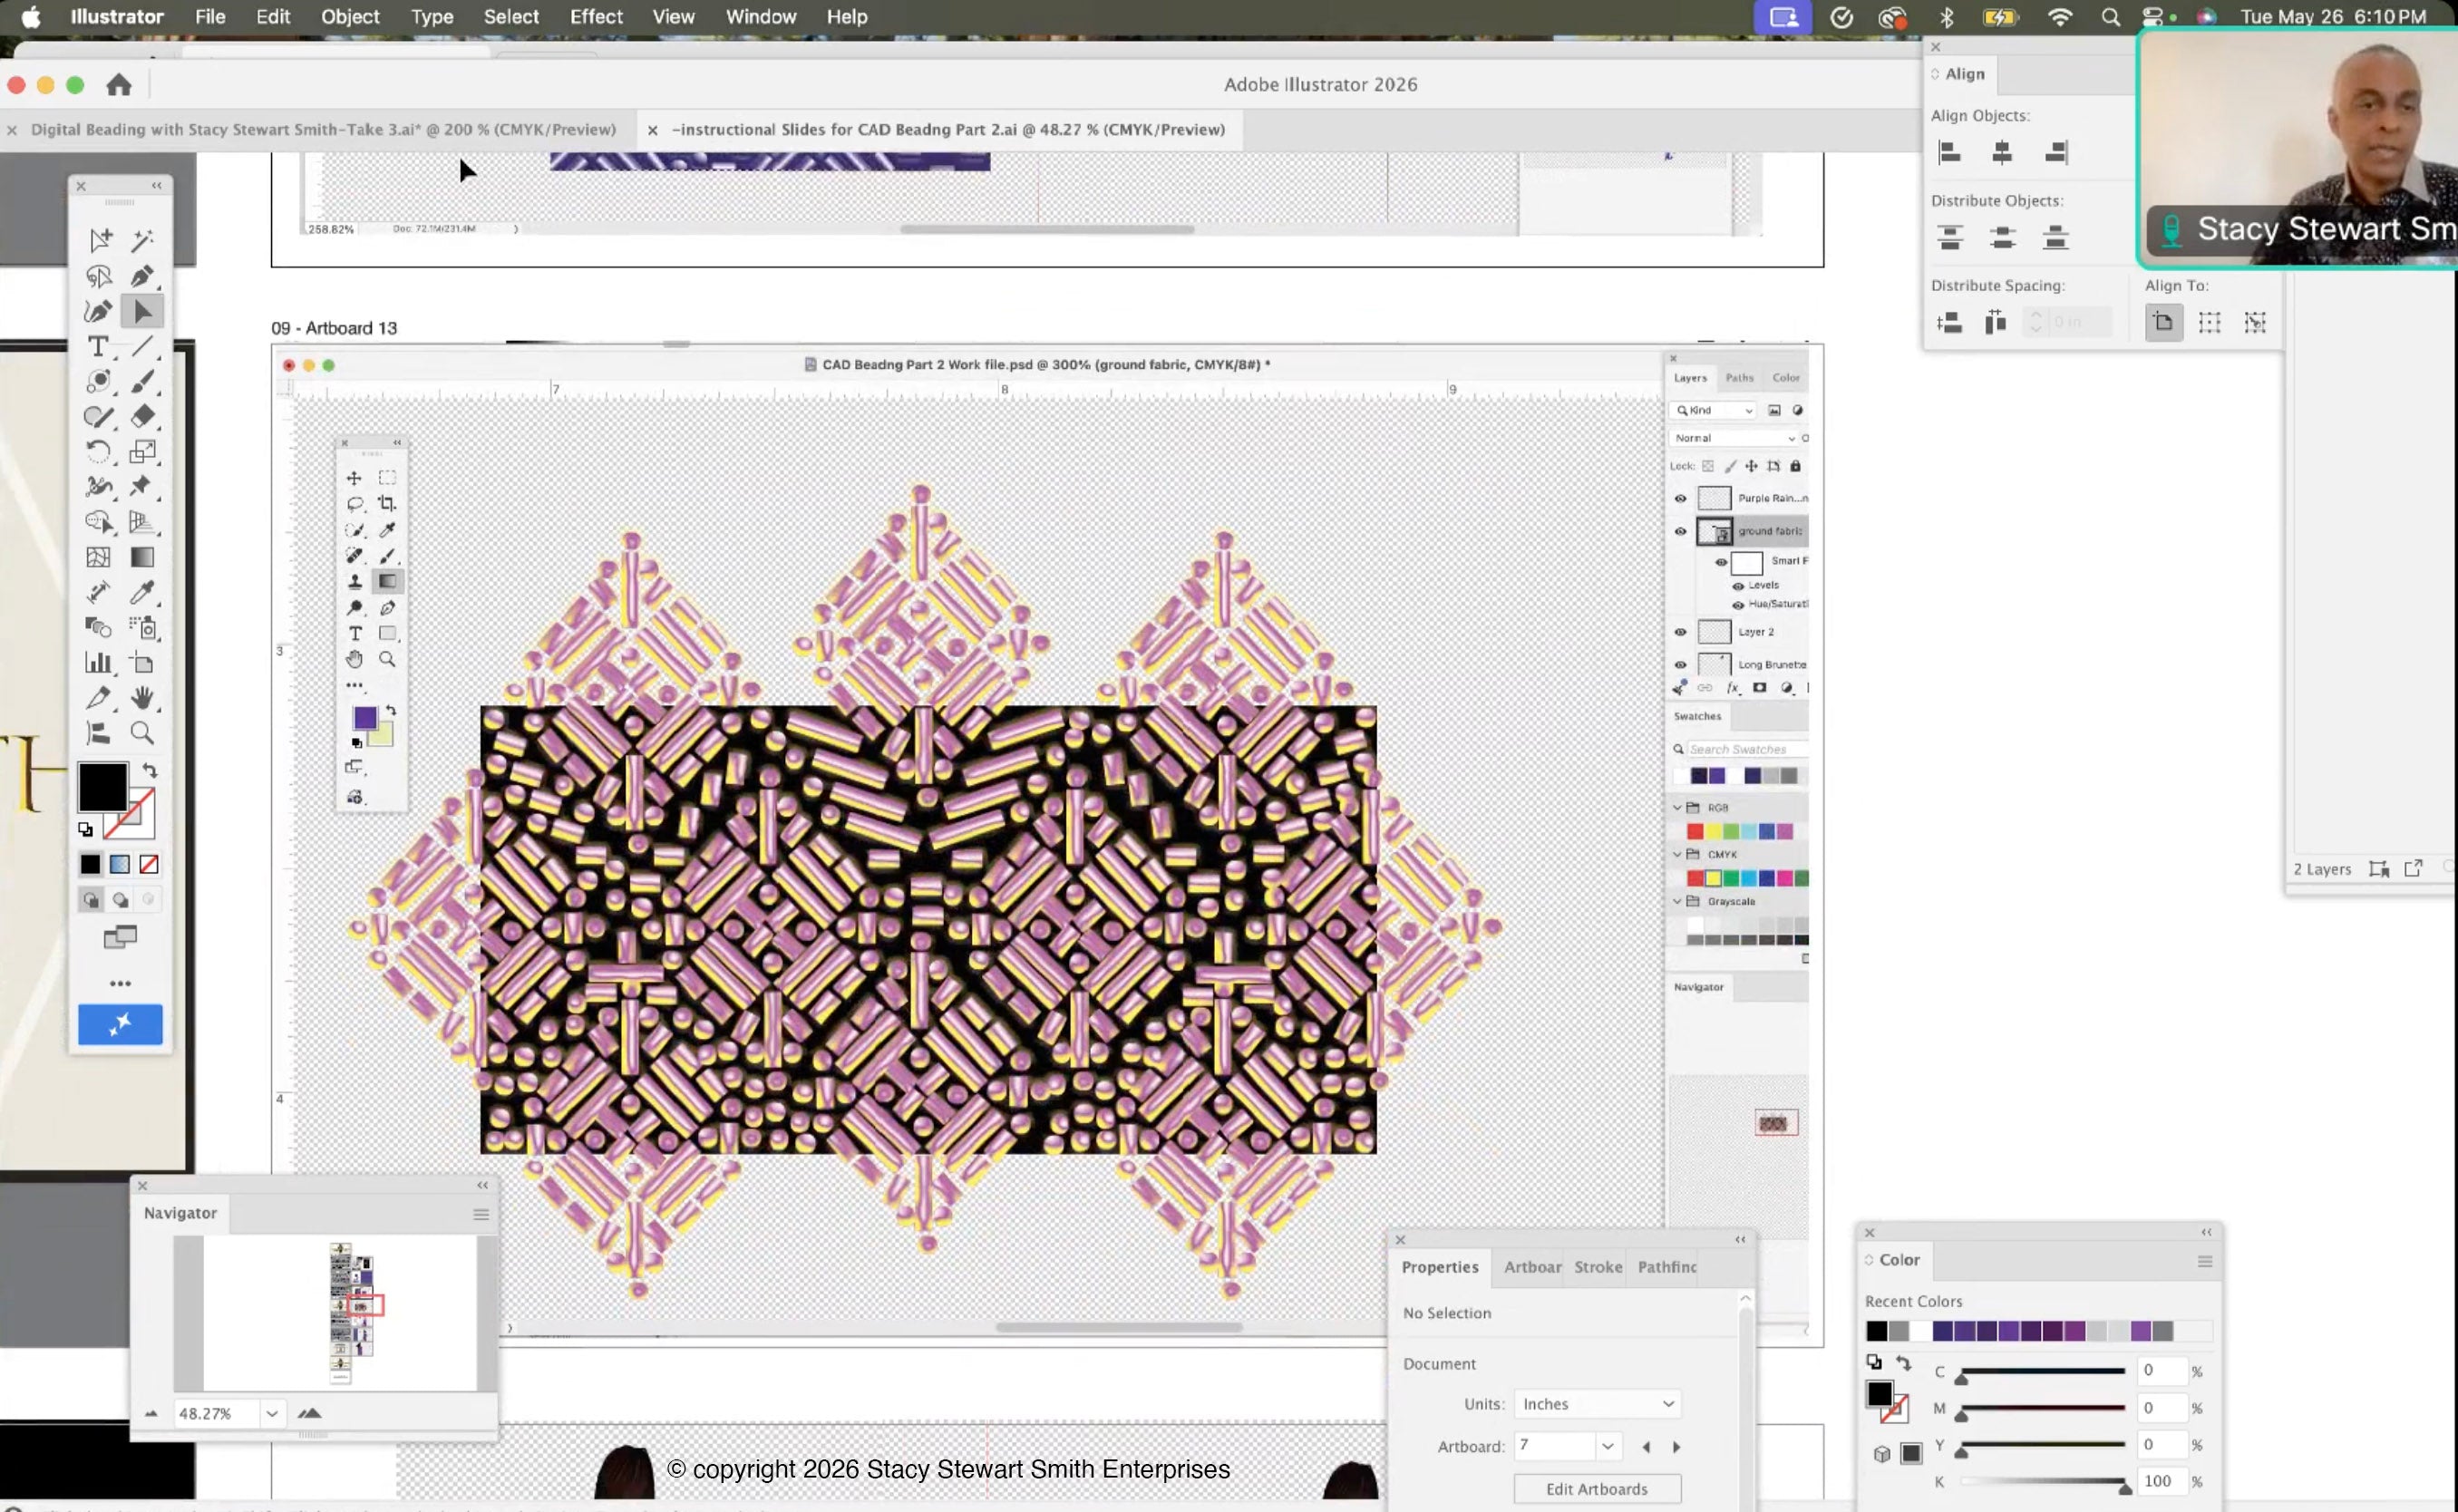Switch to Gradient fill mode button
The image size is (2458, 1512).
[120, 864]
